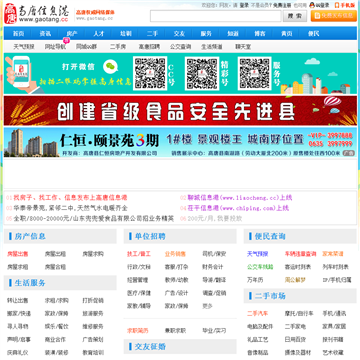This screenshot has width=360, height=360.
Task: Click 房屋出售 under 房产信息
Action: pos(18,254)
